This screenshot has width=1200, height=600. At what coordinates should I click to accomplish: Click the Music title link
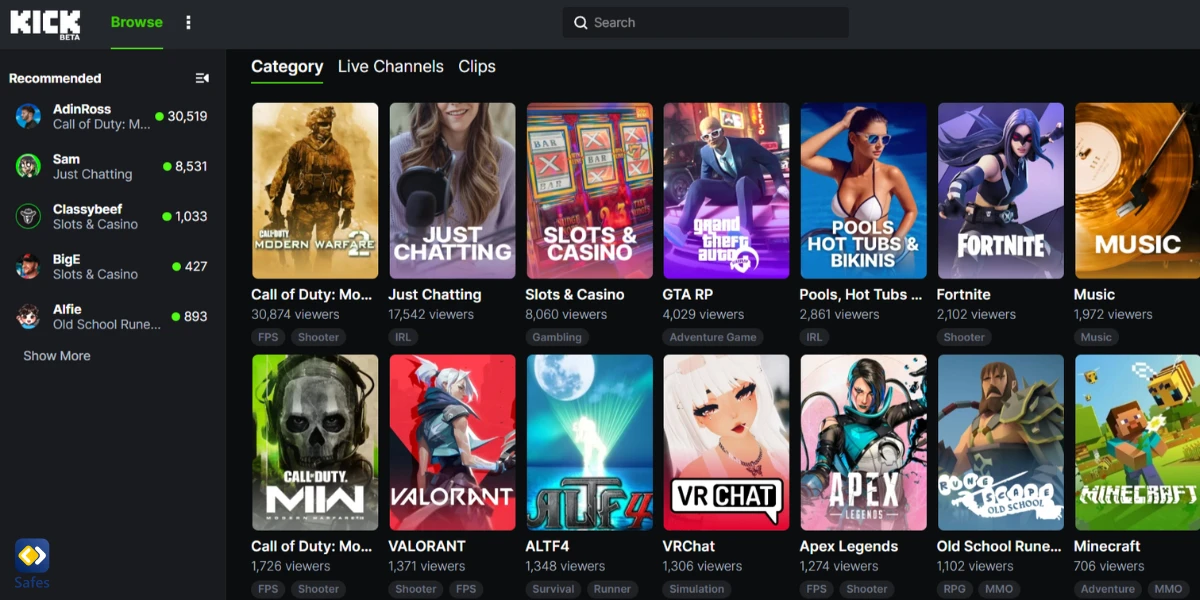[x=1094, y=295]
